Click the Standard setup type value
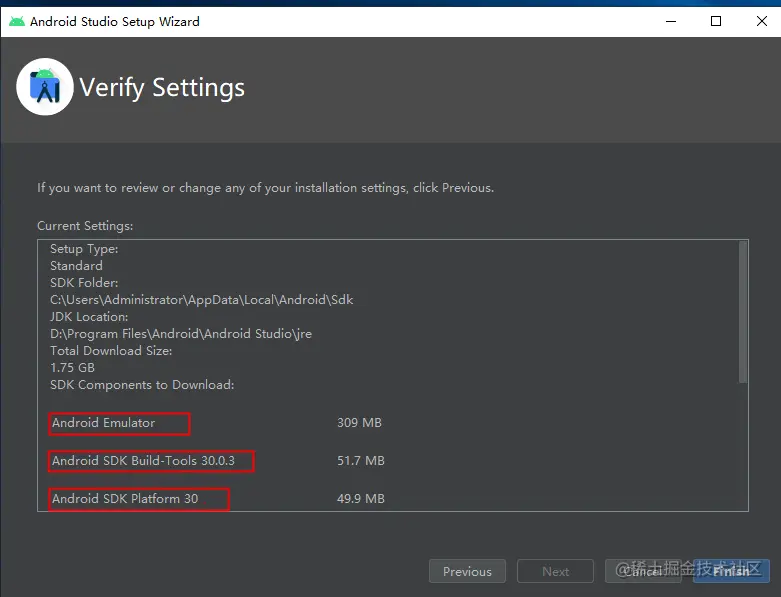Screen dimensions: 781x597 point(76,265)
